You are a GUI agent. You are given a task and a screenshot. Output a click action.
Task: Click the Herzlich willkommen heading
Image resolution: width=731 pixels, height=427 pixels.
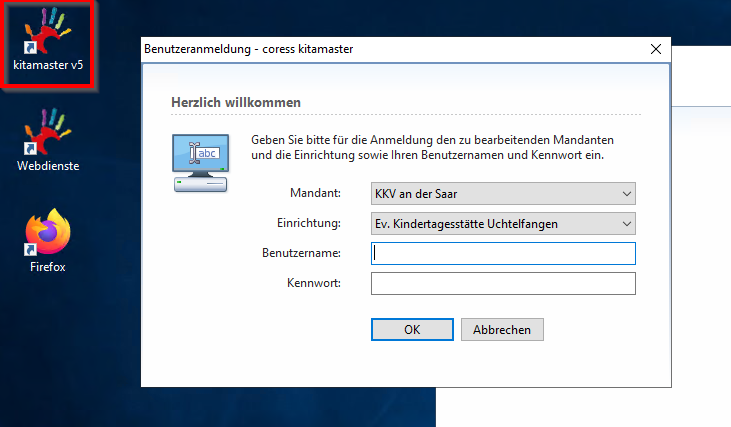coord(236,103)
